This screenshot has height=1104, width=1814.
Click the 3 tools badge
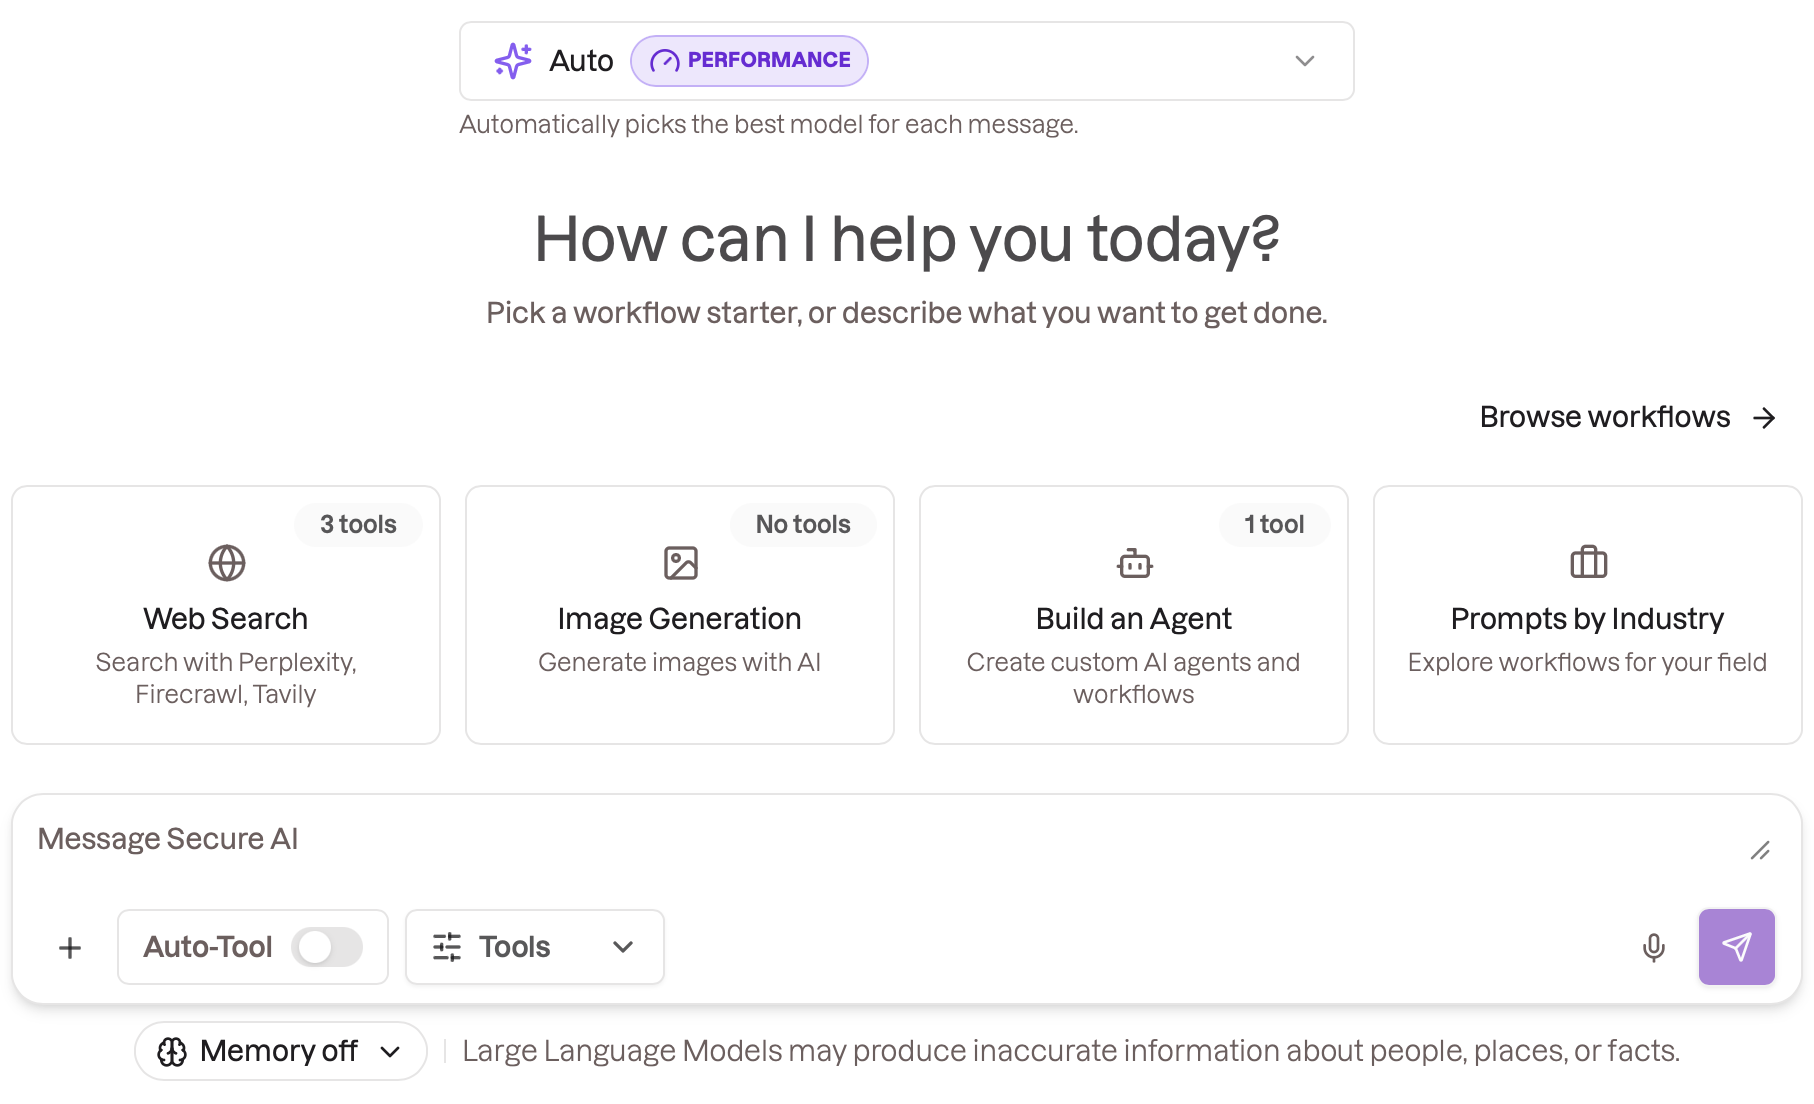tap(358, 525)
